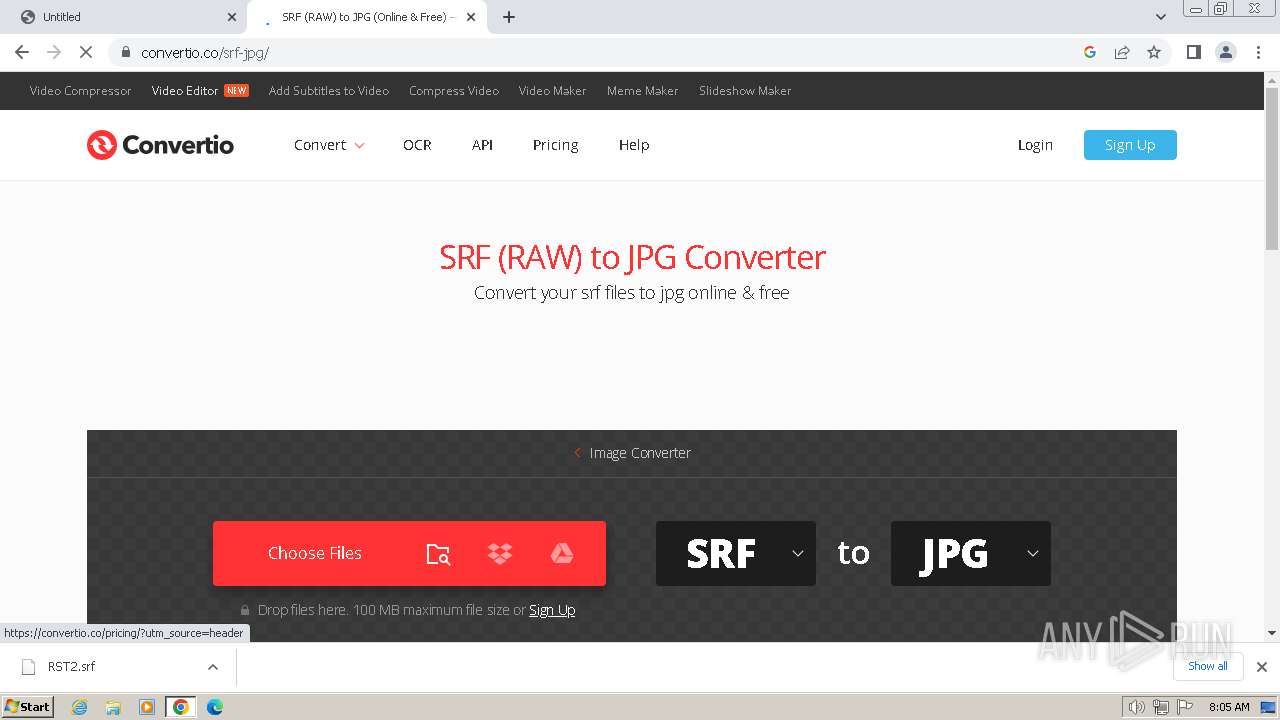This screenshot has height=720, width=1280.
Task: Open Internet Explorer from the taskbar
Action: (x=79, y=707)
